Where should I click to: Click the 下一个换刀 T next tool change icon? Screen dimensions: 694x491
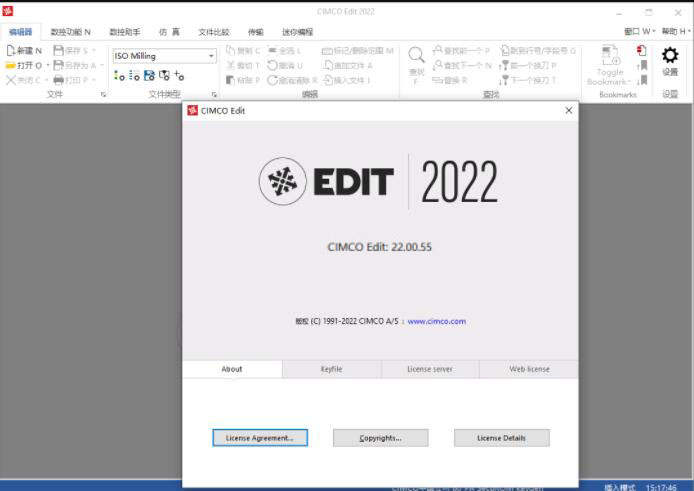pos(504,80)
